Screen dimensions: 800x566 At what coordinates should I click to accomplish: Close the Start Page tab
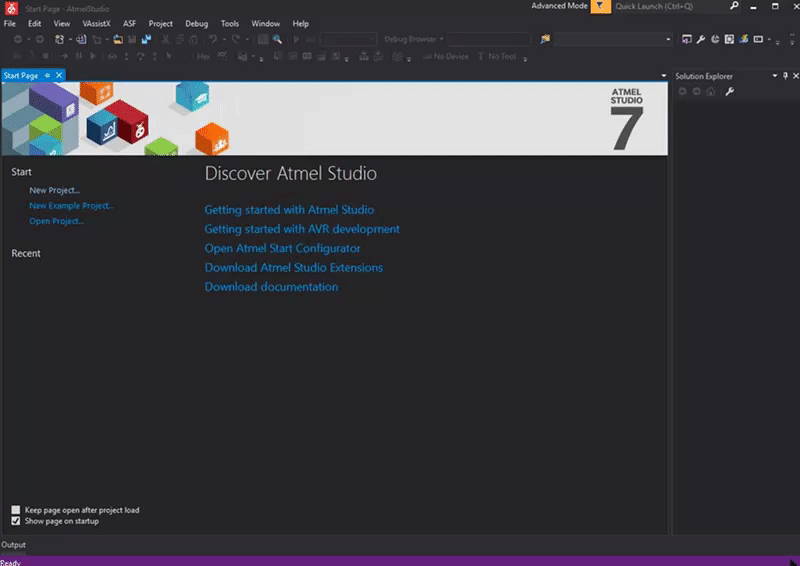[x=59, y=76]
